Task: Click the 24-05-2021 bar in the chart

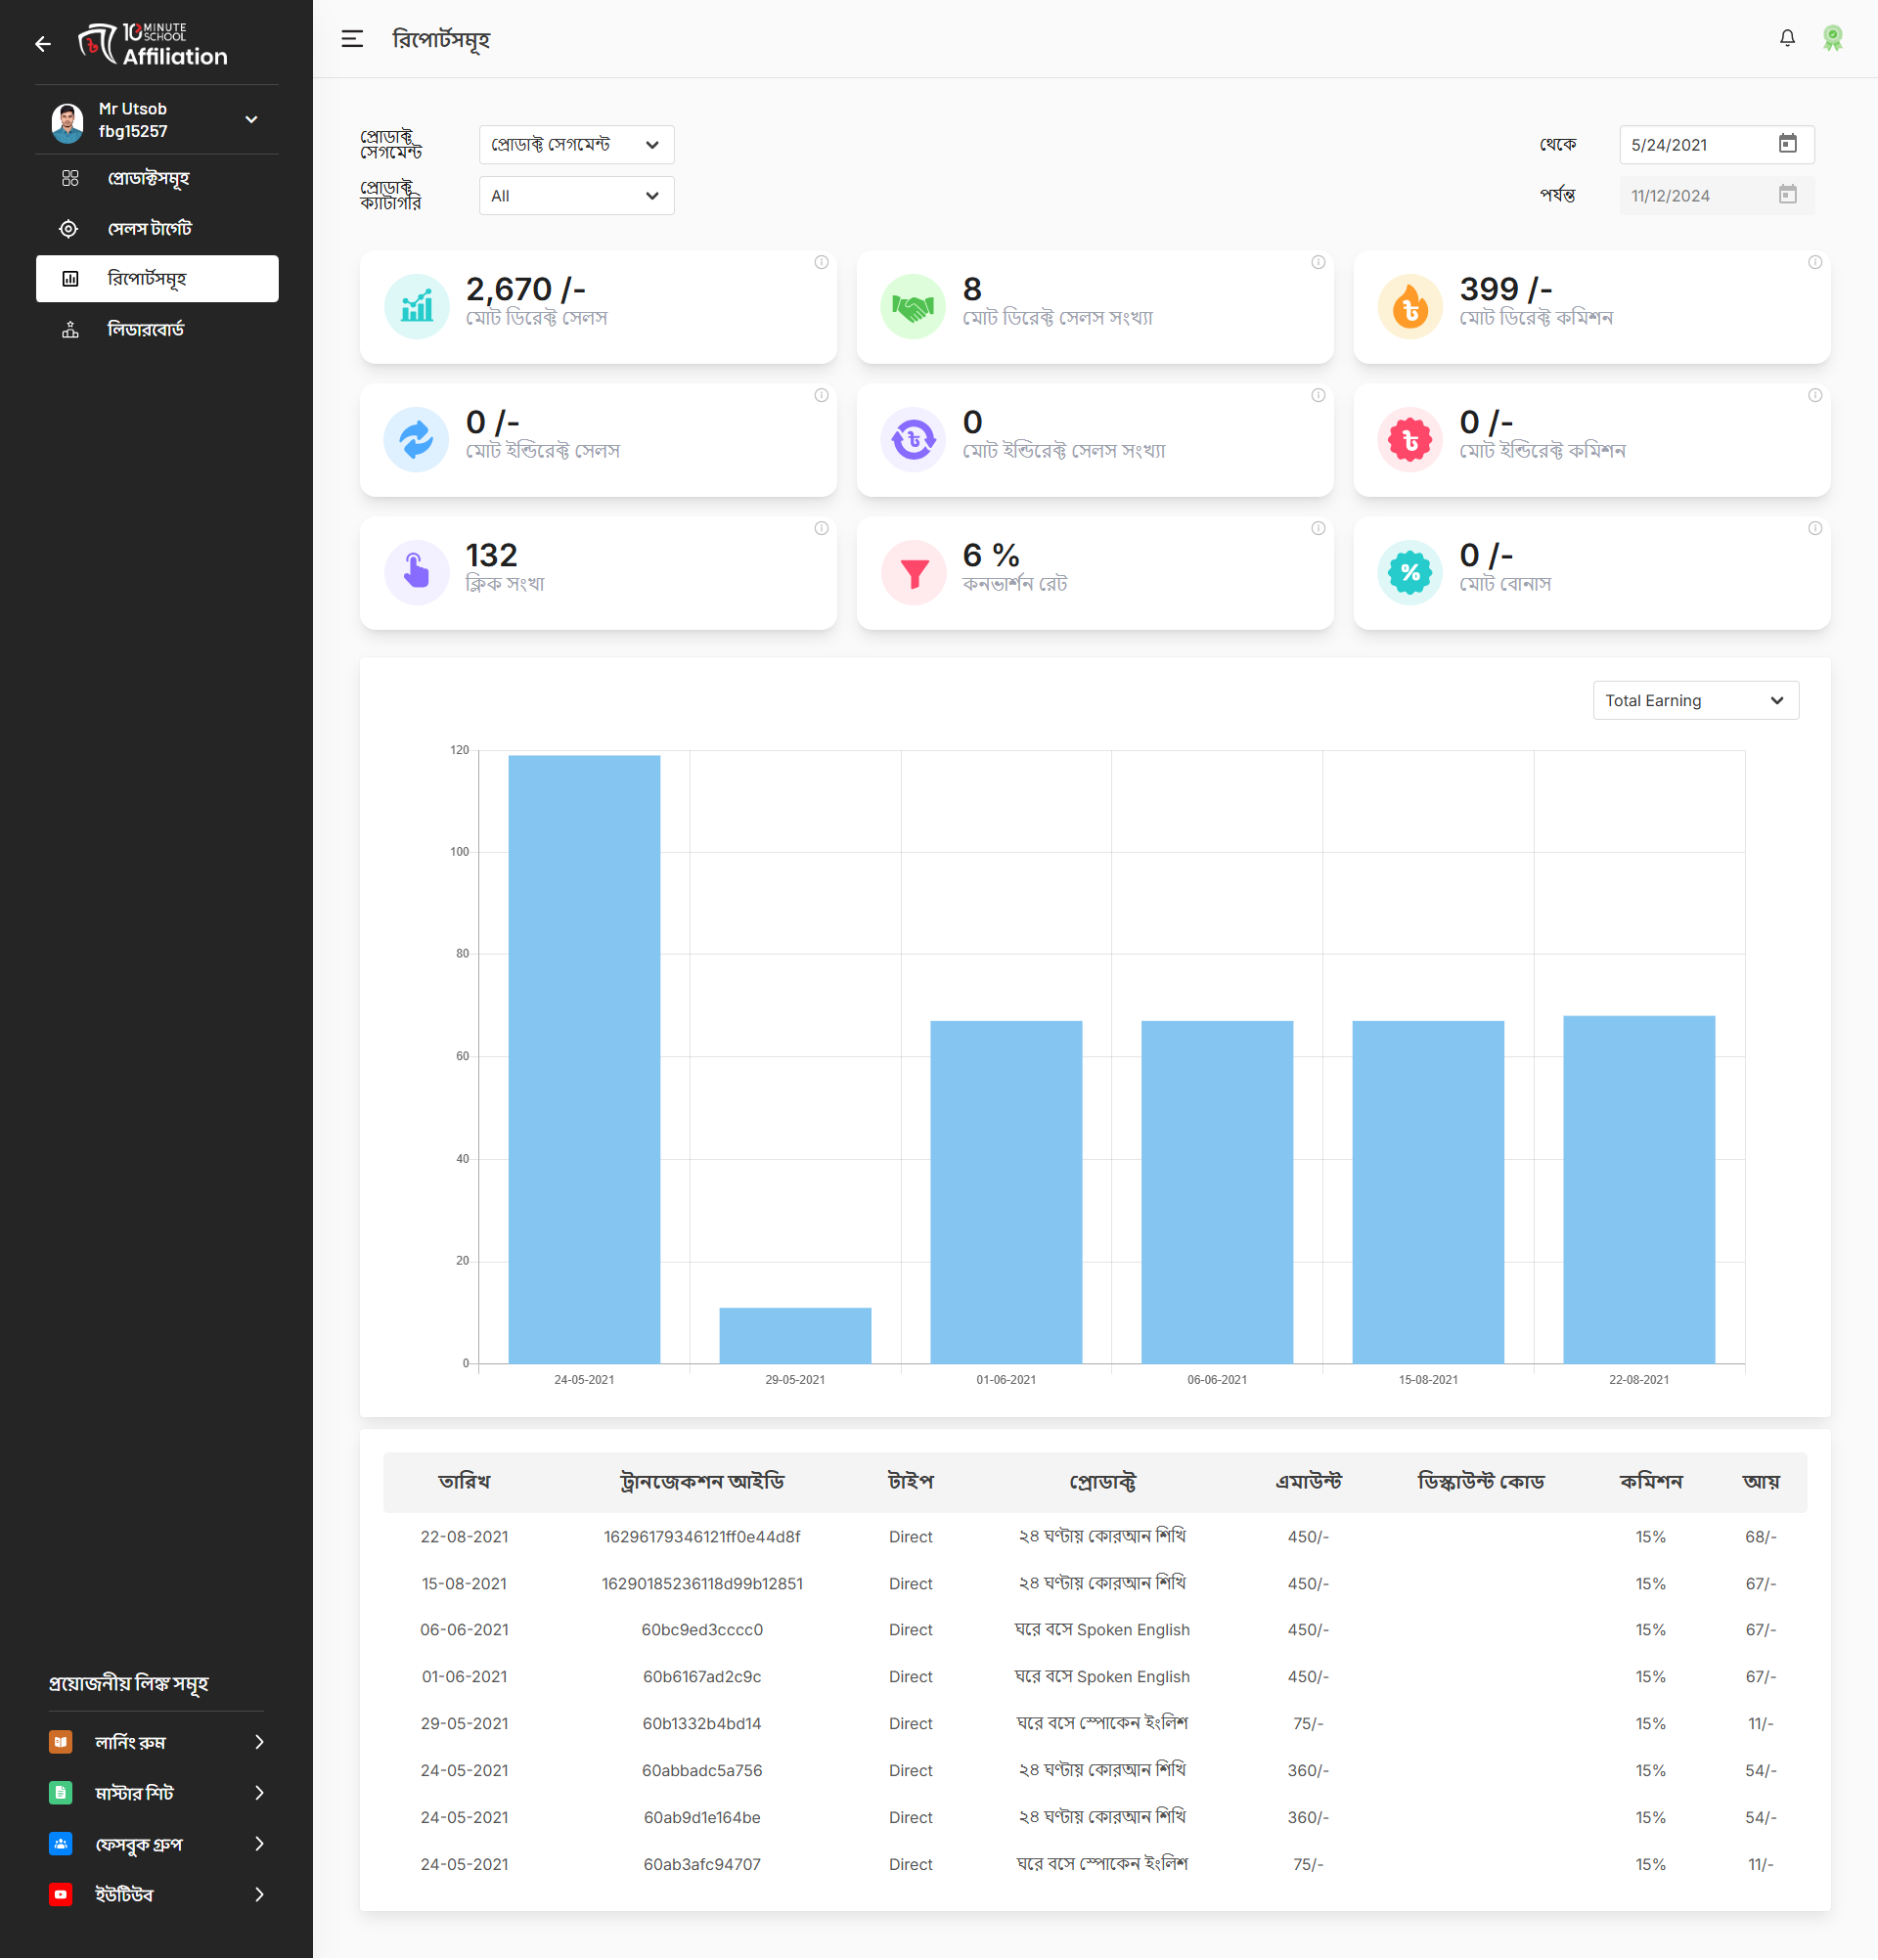Action: (584, 1058)
